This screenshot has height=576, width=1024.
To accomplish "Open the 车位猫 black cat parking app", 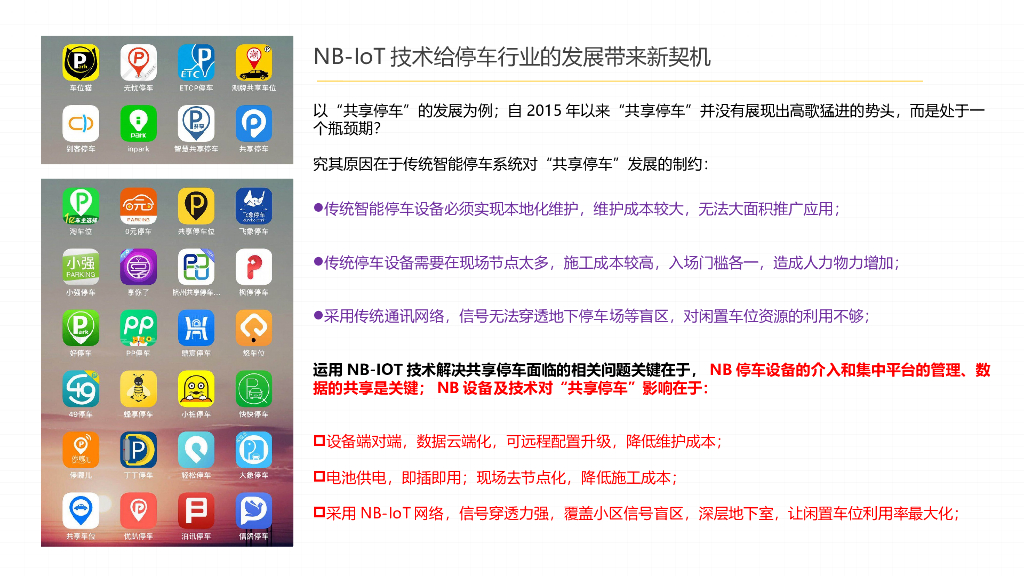I will pos(80,63).
